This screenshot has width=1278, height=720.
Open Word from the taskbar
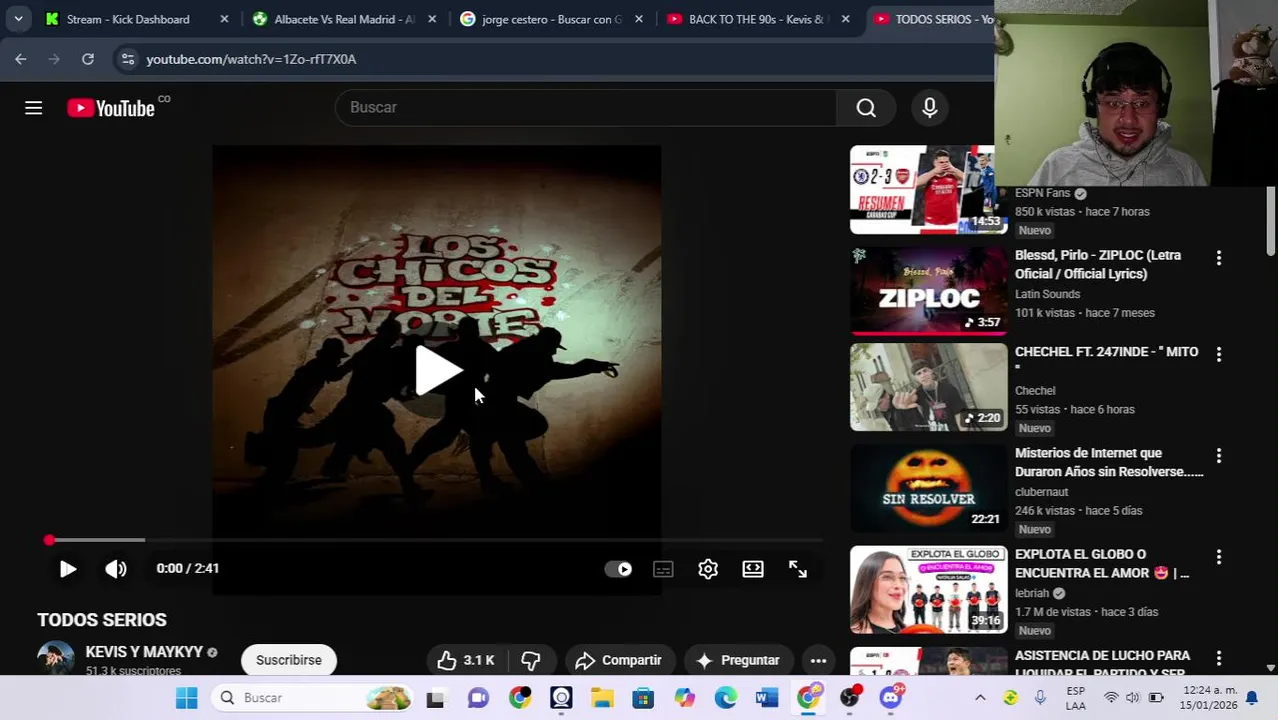click(x=767, y=698)
